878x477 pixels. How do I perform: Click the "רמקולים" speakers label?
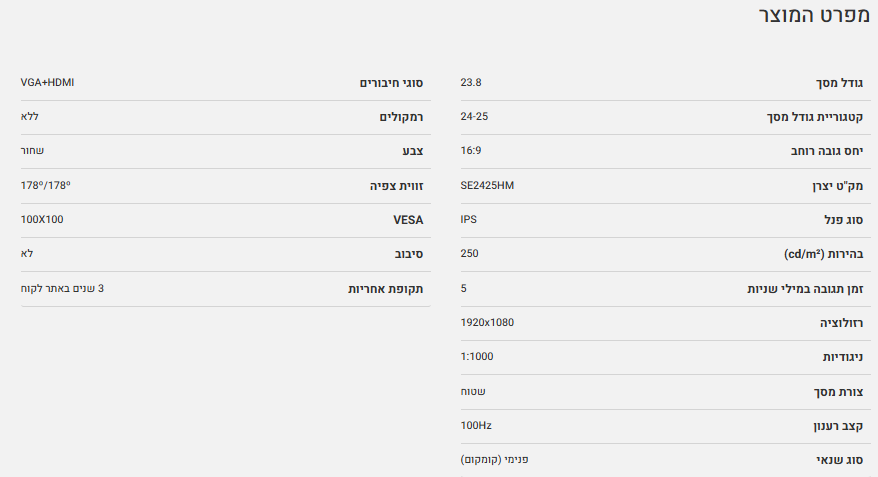(401, 117)
